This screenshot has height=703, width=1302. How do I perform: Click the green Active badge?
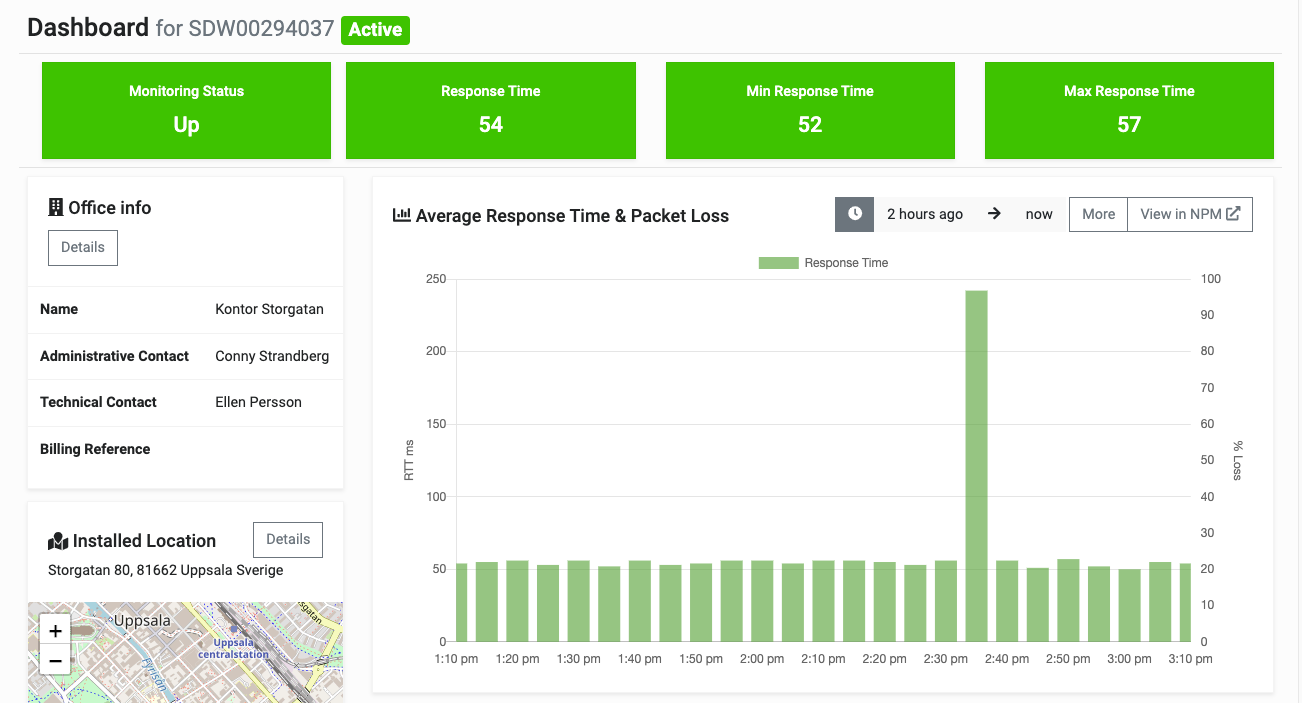point(375,30)
